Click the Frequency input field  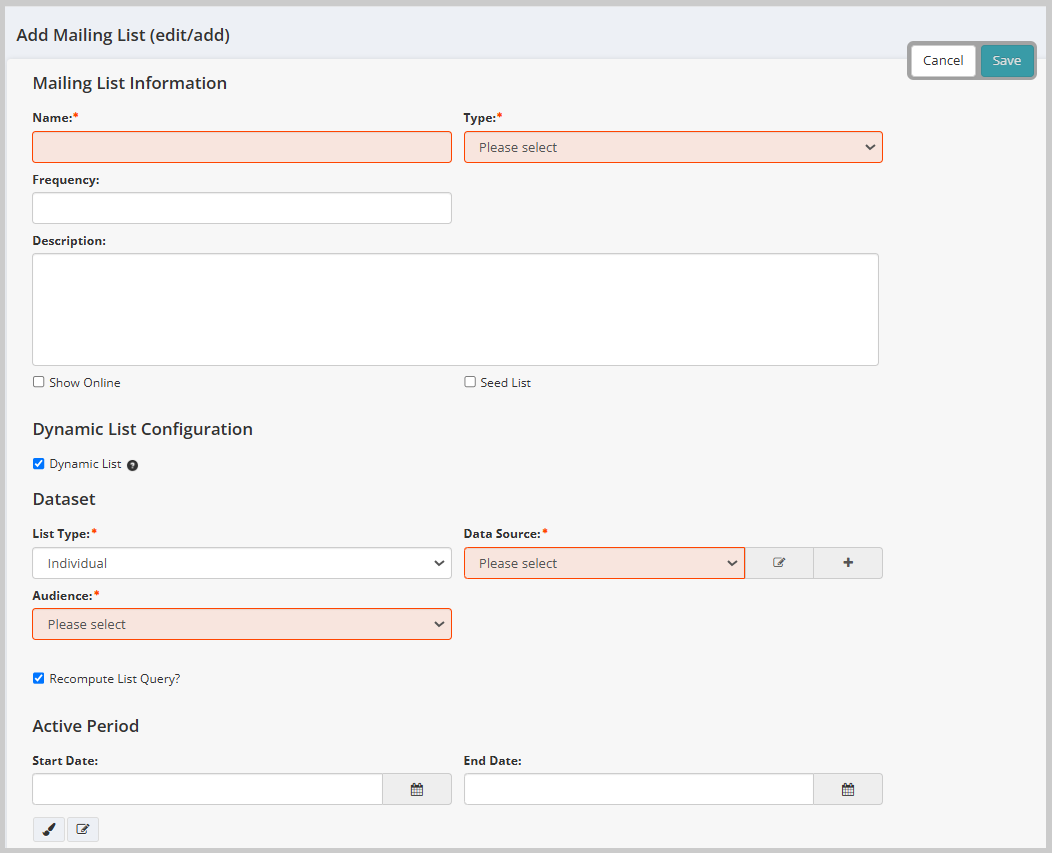click(x=241, y=208)
